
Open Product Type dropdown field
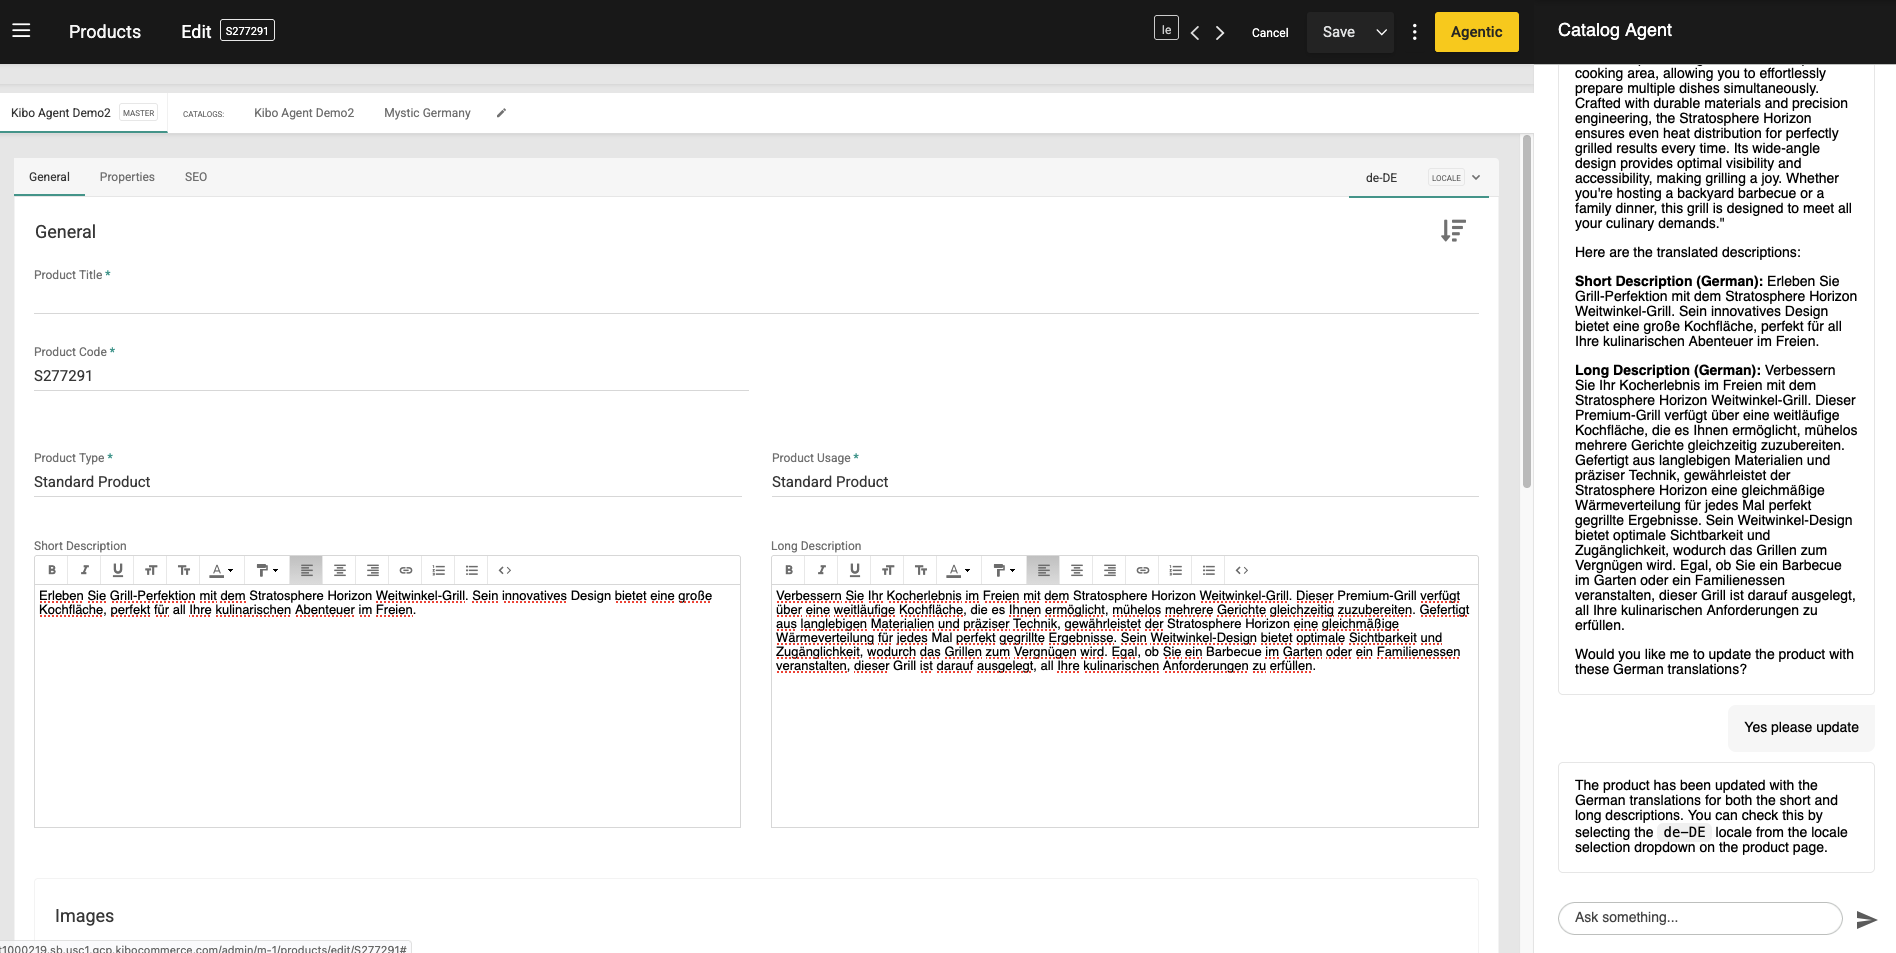pyautogui.click(x=388, y=482)
